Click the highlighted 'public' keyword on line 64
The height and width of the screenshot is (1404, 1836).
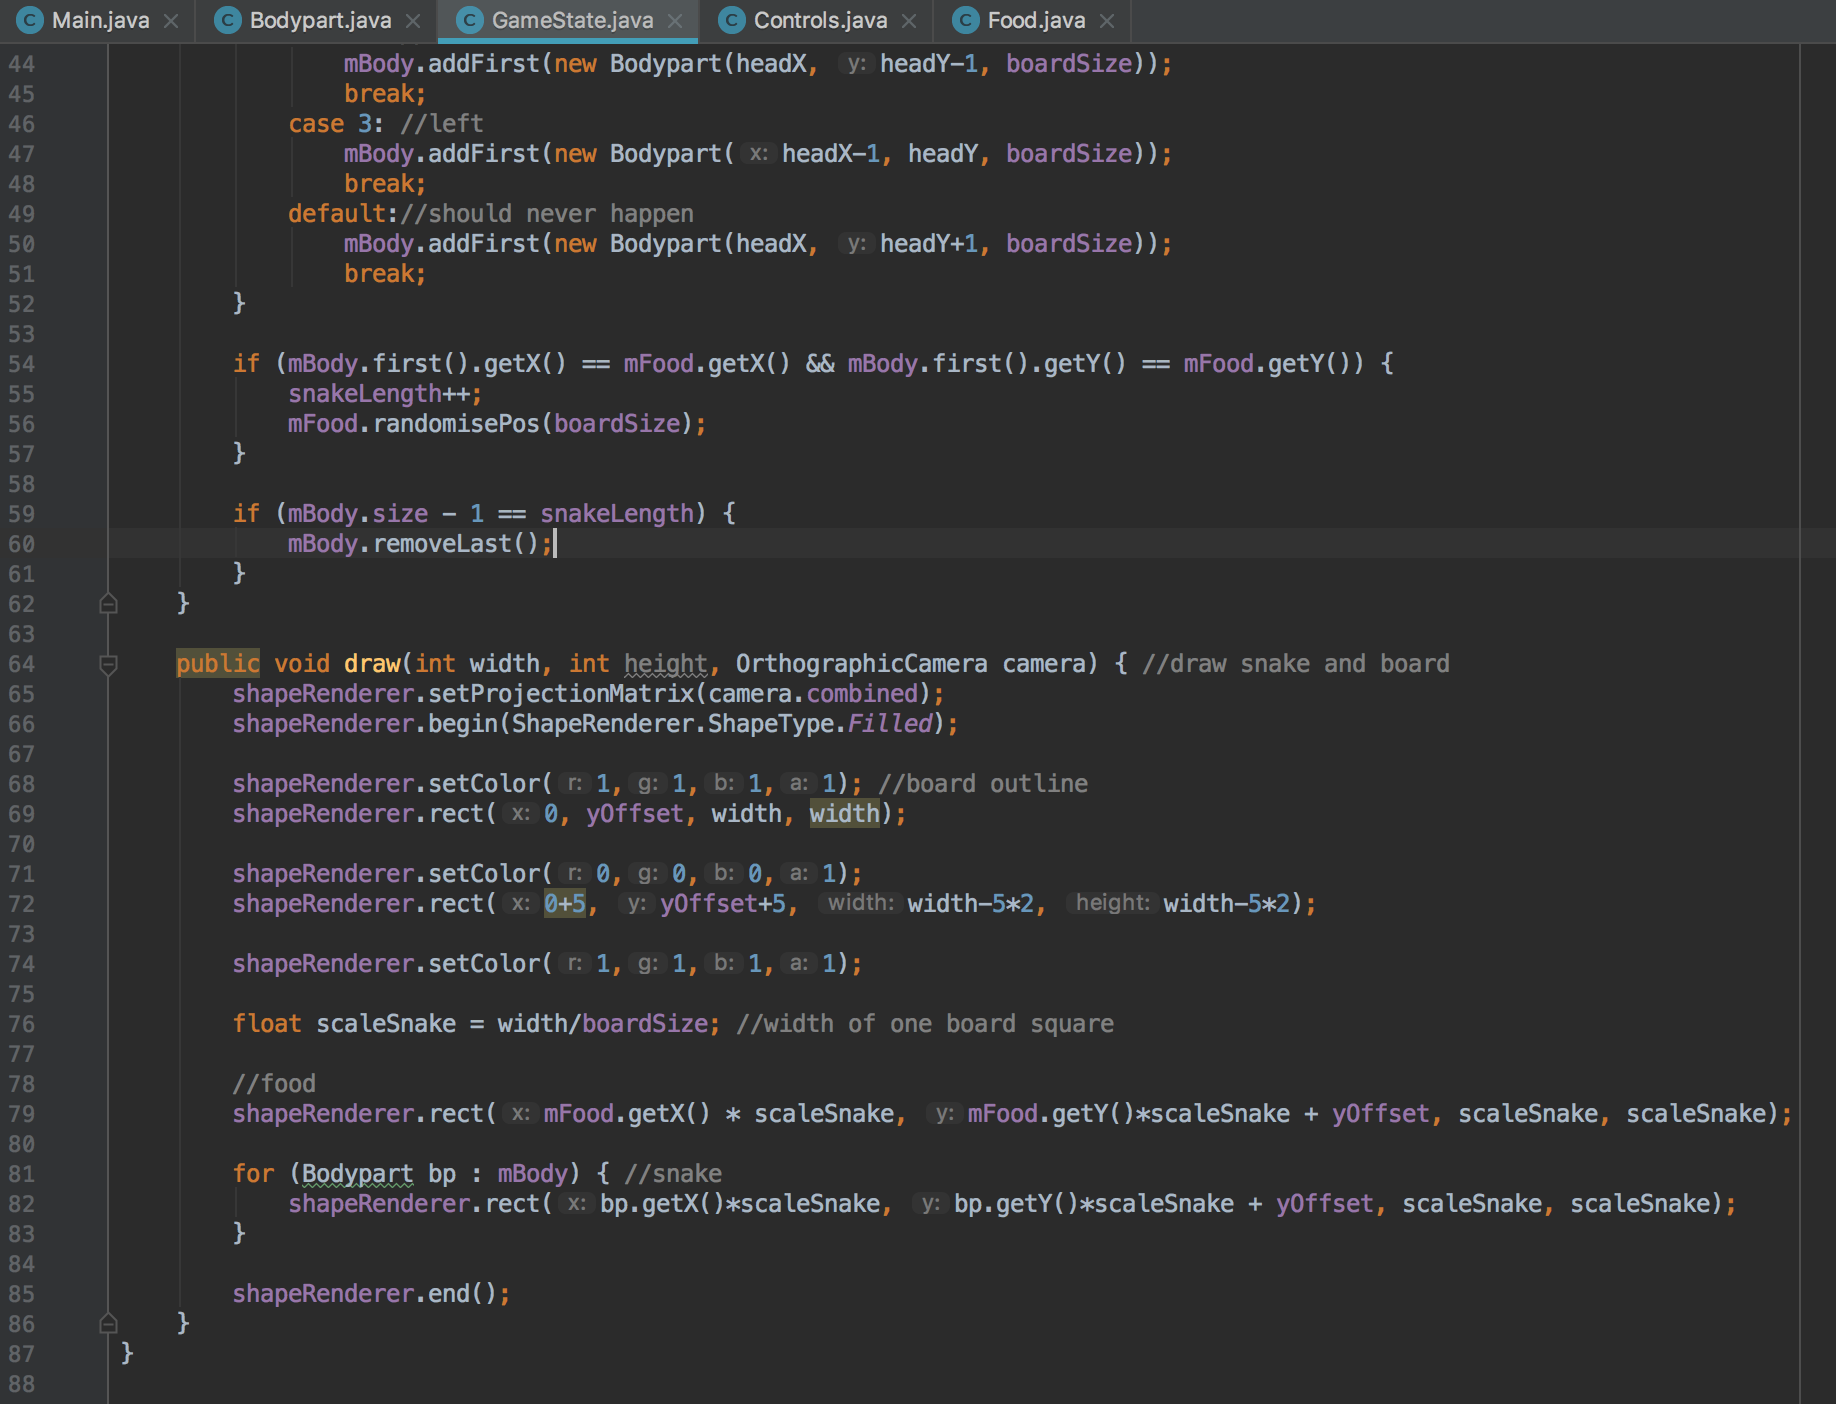click(x=218, y=664)
